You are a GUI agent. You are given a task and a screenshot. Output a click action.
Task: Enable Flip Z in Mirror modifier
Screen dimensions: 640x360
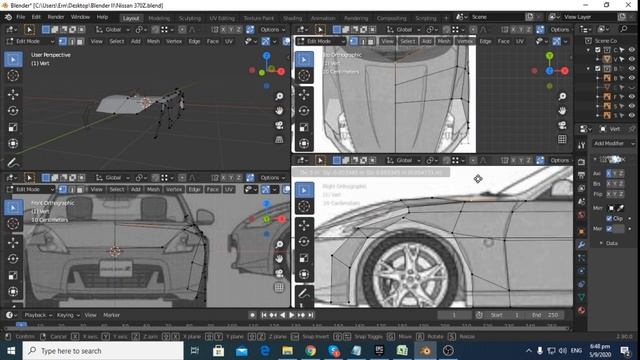621,194
